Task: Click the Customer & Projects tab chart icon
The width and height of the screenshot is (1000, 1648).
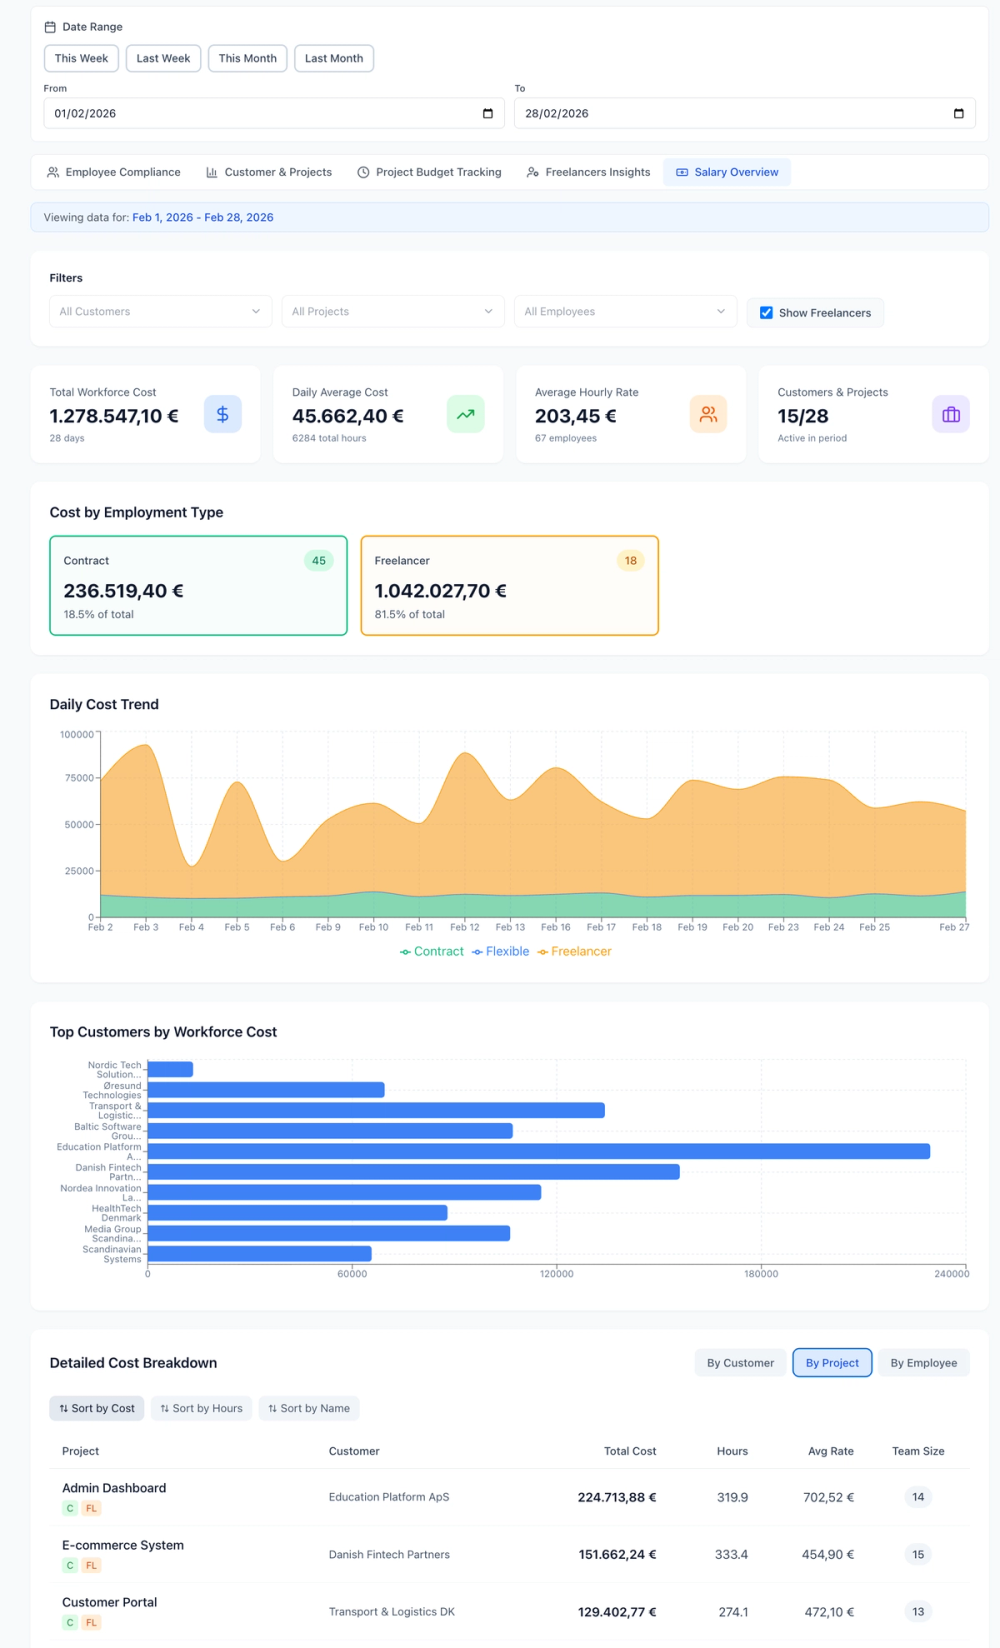Action: tap(212, 172)
